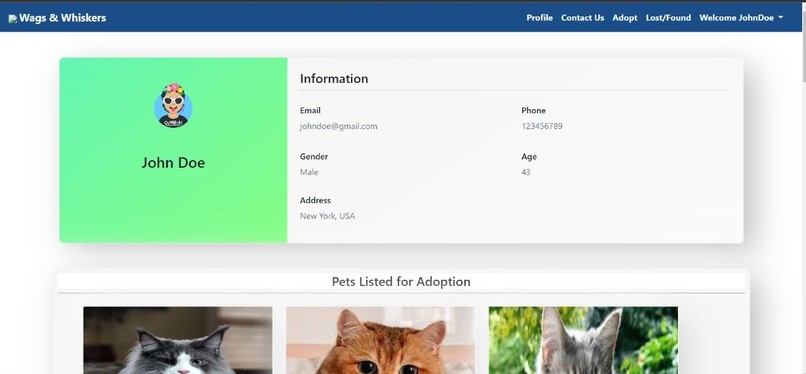This screenshot has width=806, height=374.
Task: Click the email johndoe@gmail.com
Action: click(x=339, y=126)
